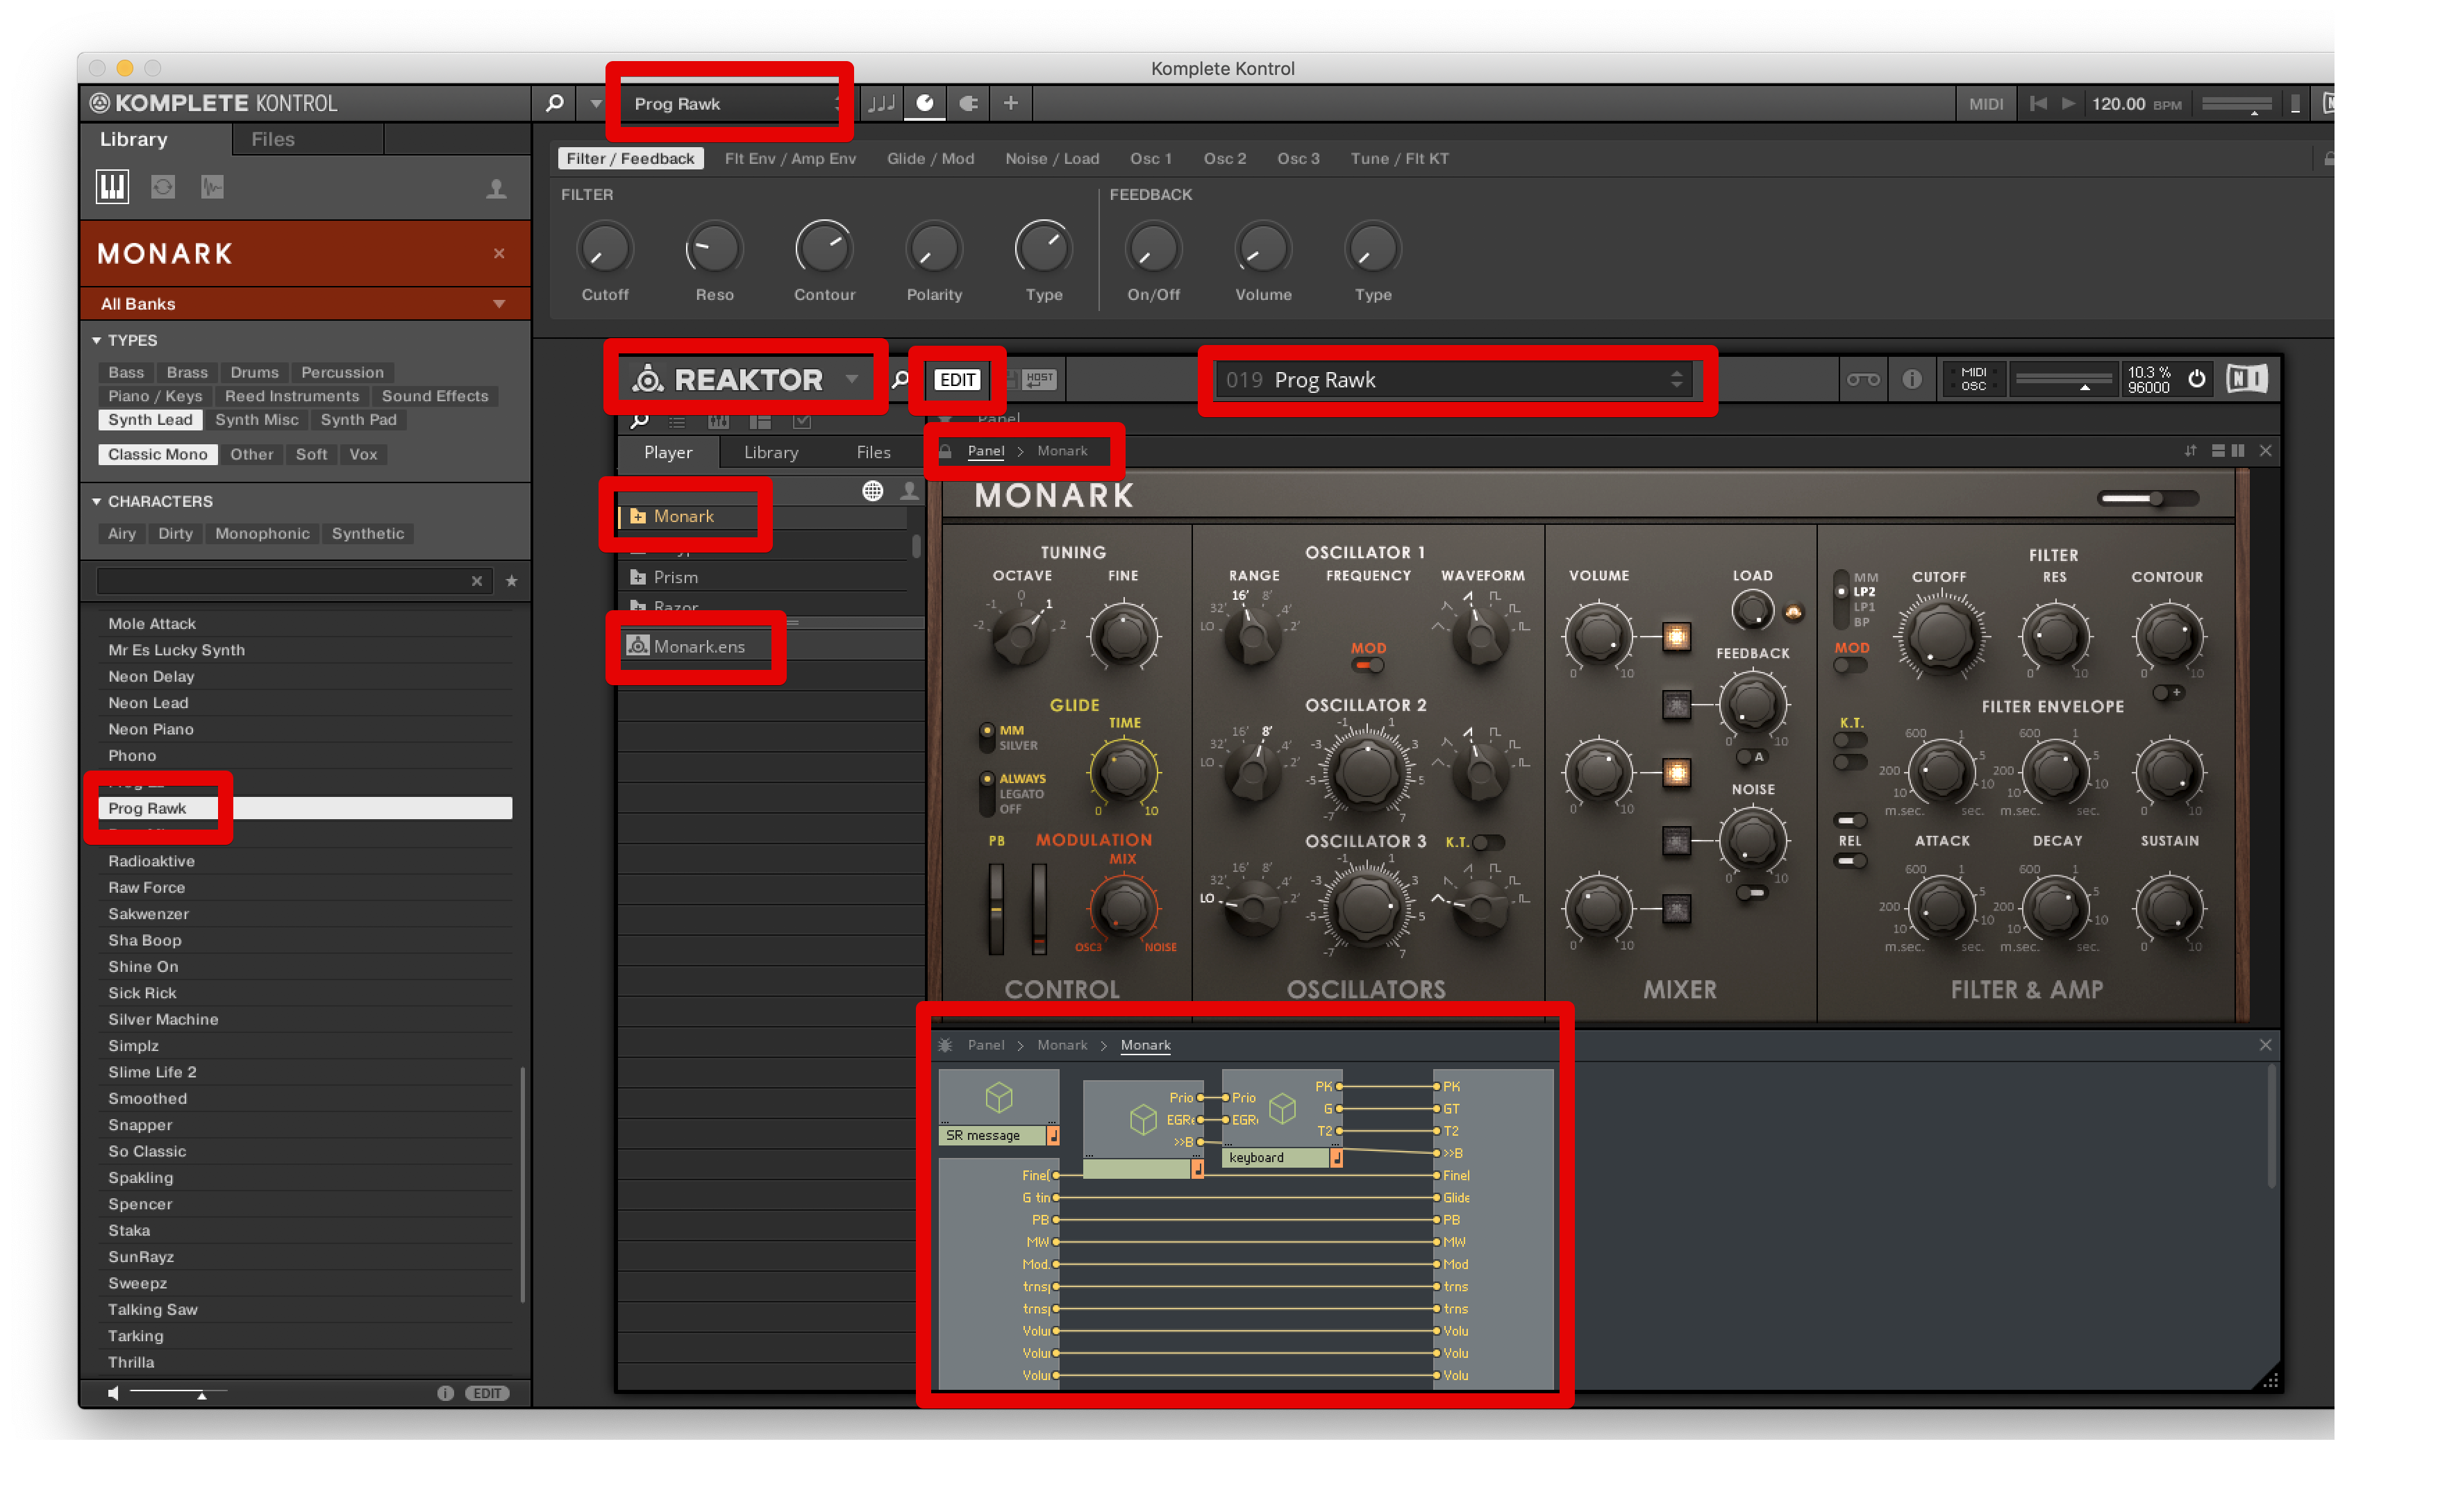Collapse the CHARACTERS section triangle

(x=97, y=501)
